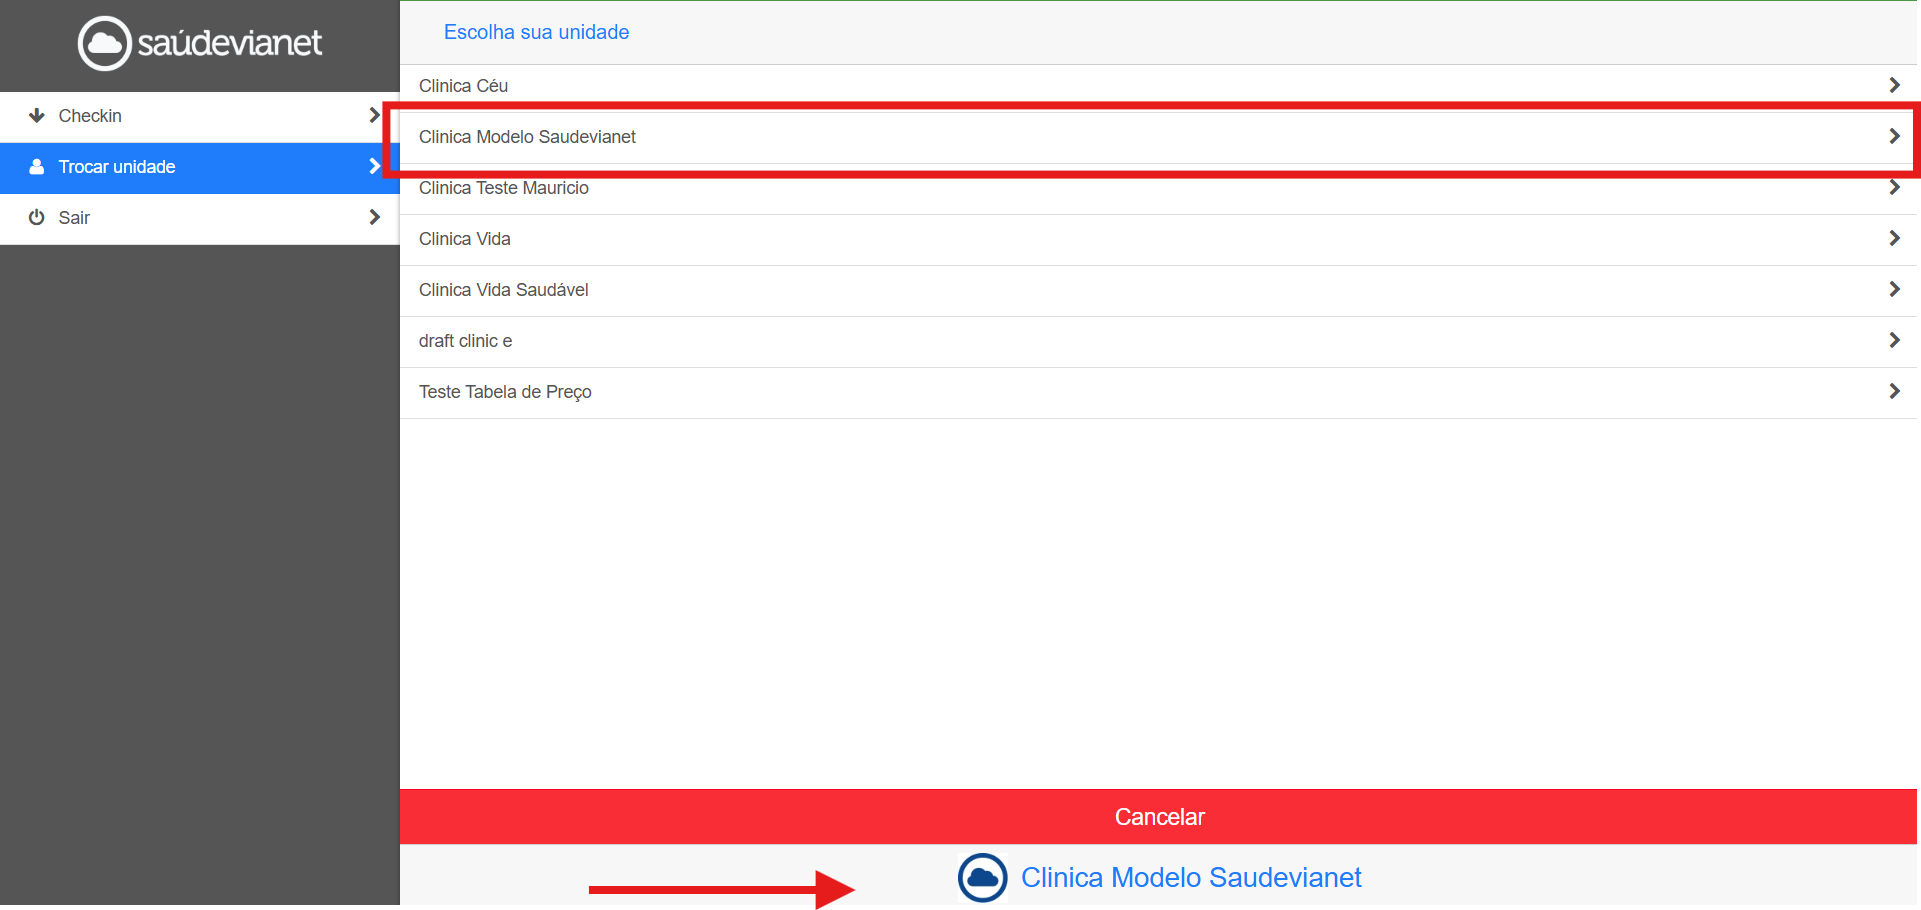Expand the Checkin chevron arrow
Screen dimensions: 1921x910
coord(375,116)
